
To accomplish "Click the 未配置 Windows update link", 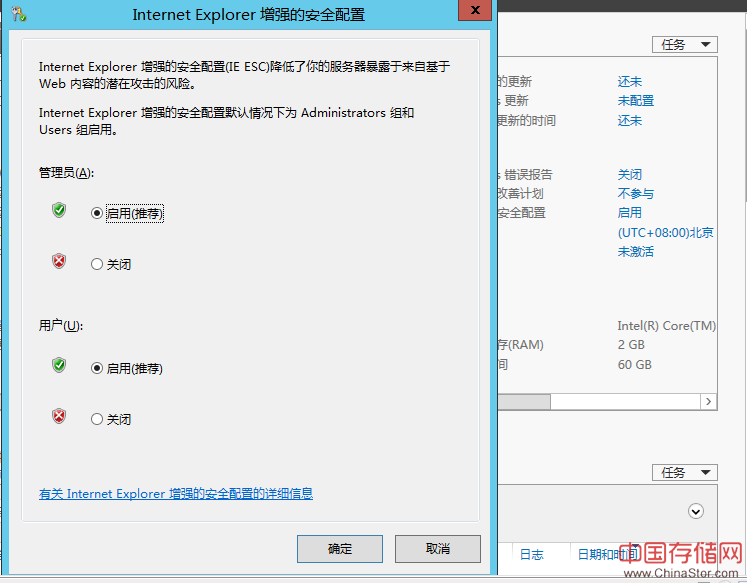I will tap(636, 101).
